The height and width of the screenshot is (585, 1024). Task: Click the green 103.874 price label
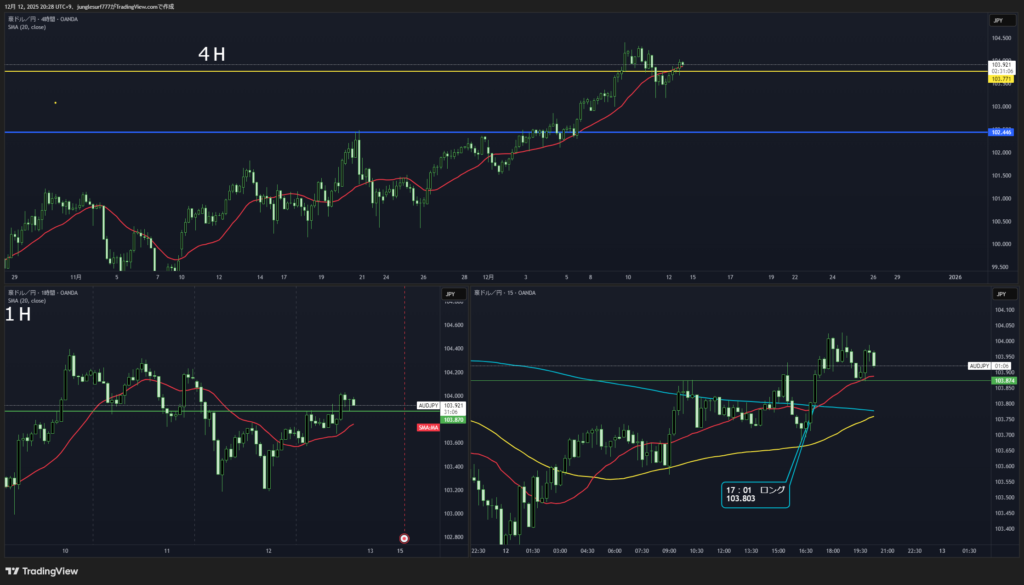[x=1001, y=381]
